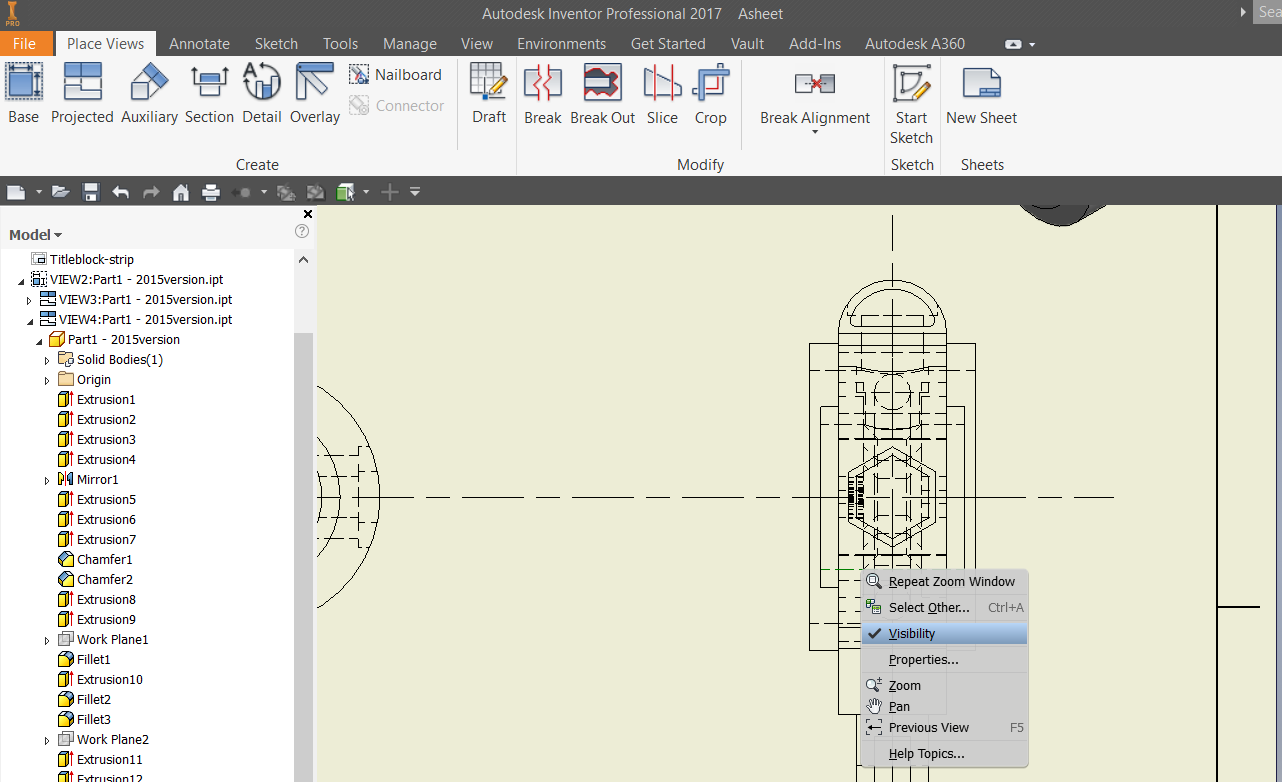This screenshot has width=1282, height=782.
Task: Click the Home house icon
Action: 181,192
